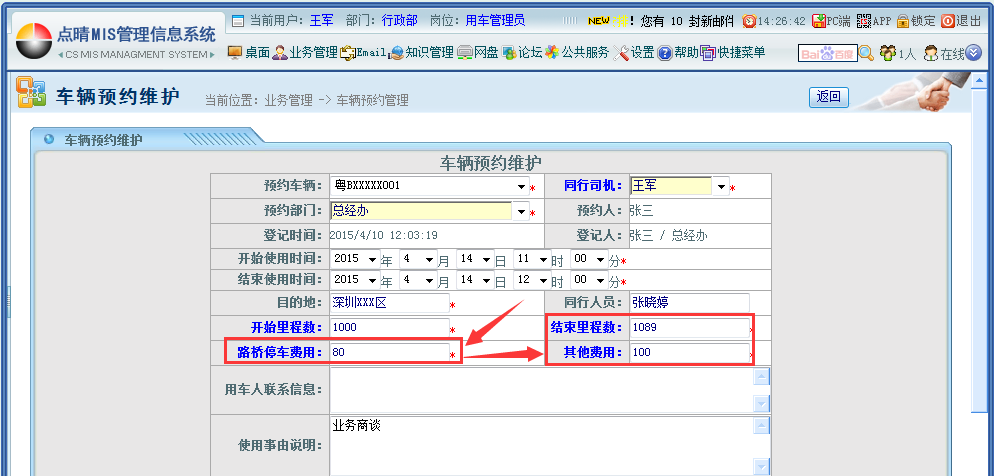Screen dimensions: 994x476
Task: Click the 锁定 lock icon
Action: coord(916,21)
